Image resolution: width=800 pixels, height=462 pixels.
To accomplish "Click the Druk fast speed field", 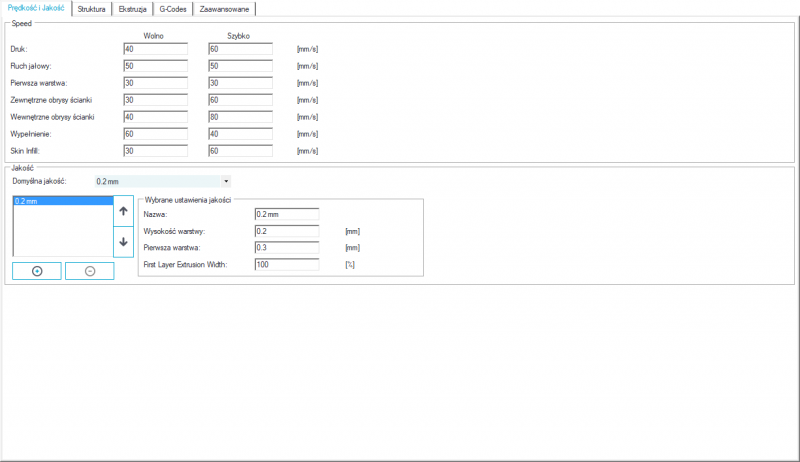I will pyautogui.click(x=240, y=48).
